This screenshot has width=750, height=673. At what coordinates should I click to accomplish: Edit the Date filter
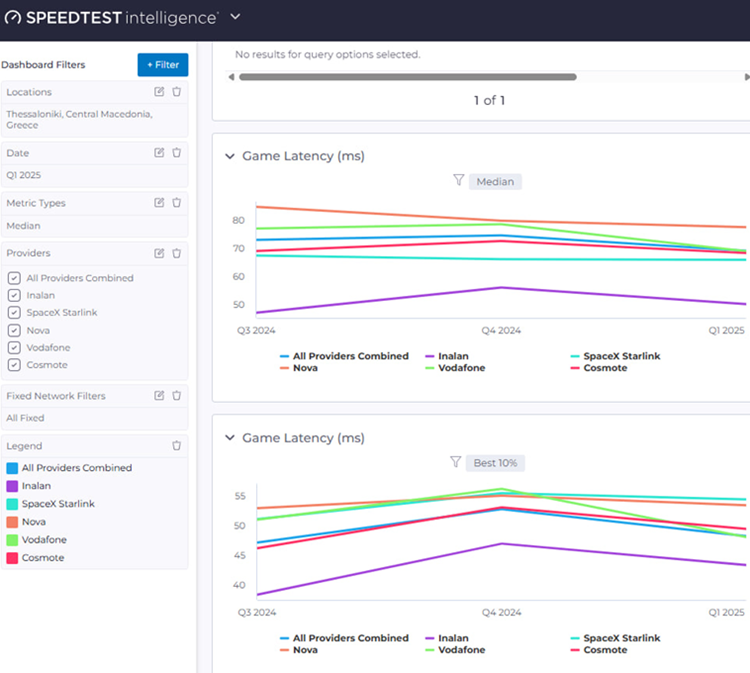159,153
